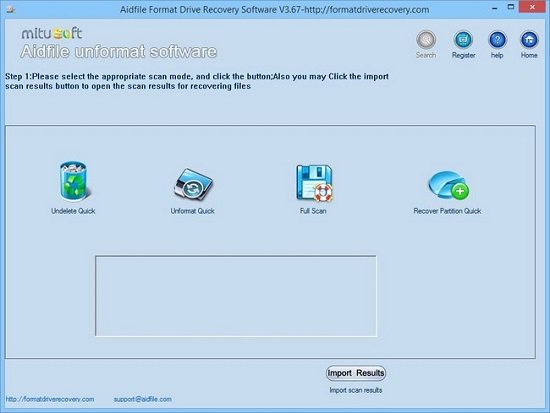The image size is (550, 413).
Task: Click the mitusoft logo
Action: [52, 33]
